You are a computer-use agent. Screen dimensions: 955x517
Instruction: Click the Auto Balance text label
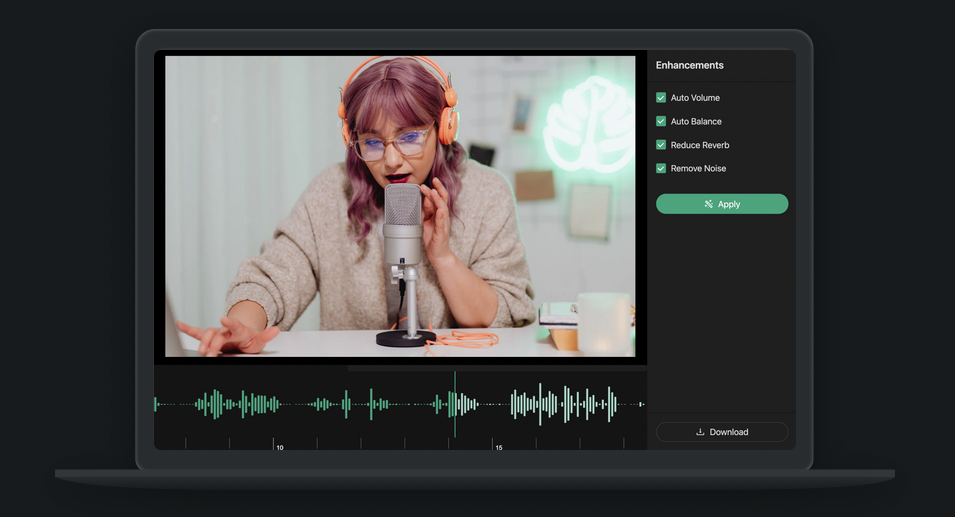696,121
